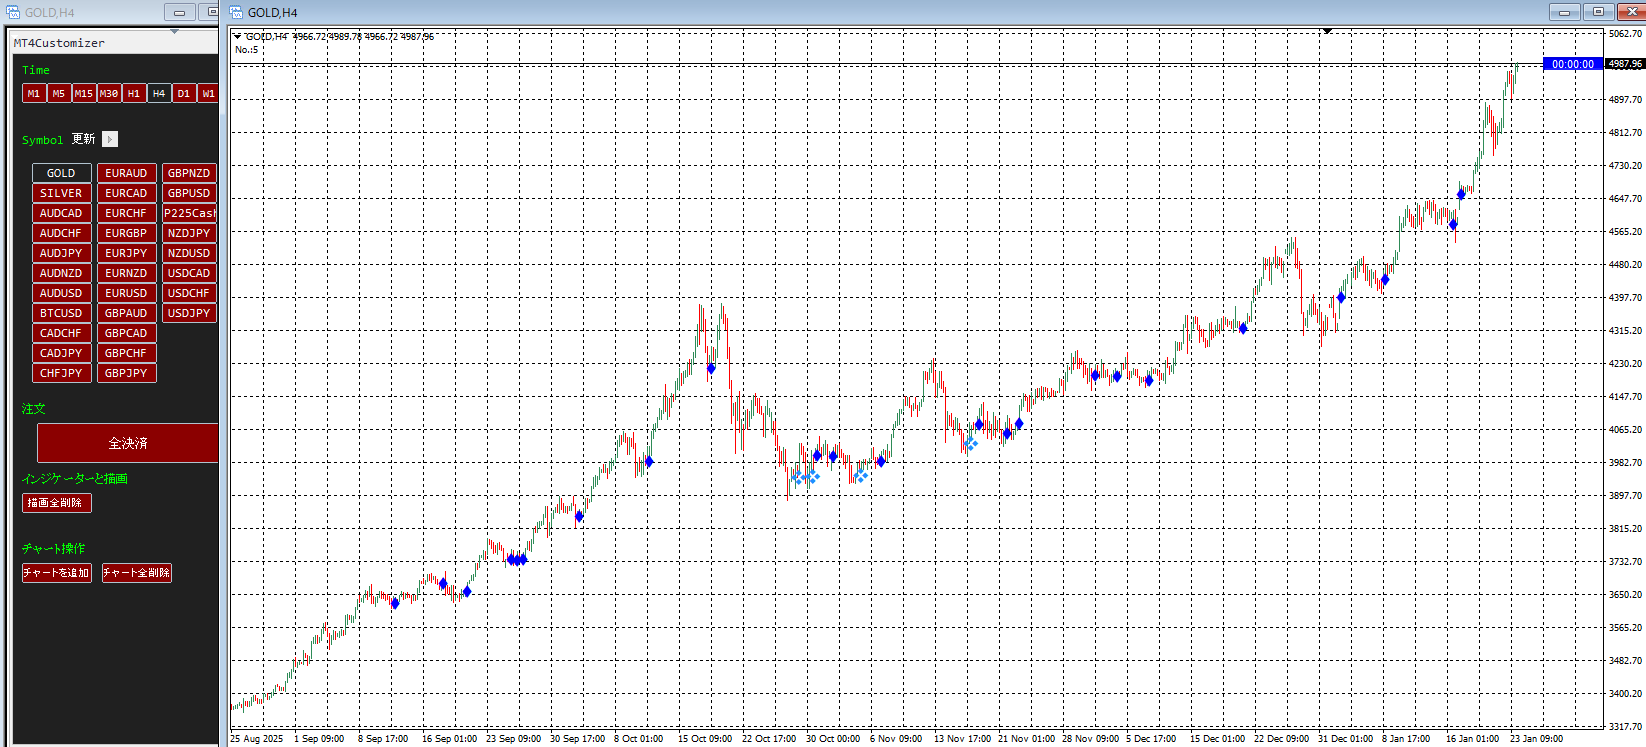Click the current price label 4987.96
The height and width of the screenshot is (747, 1646).
(x=1624, y=64)
